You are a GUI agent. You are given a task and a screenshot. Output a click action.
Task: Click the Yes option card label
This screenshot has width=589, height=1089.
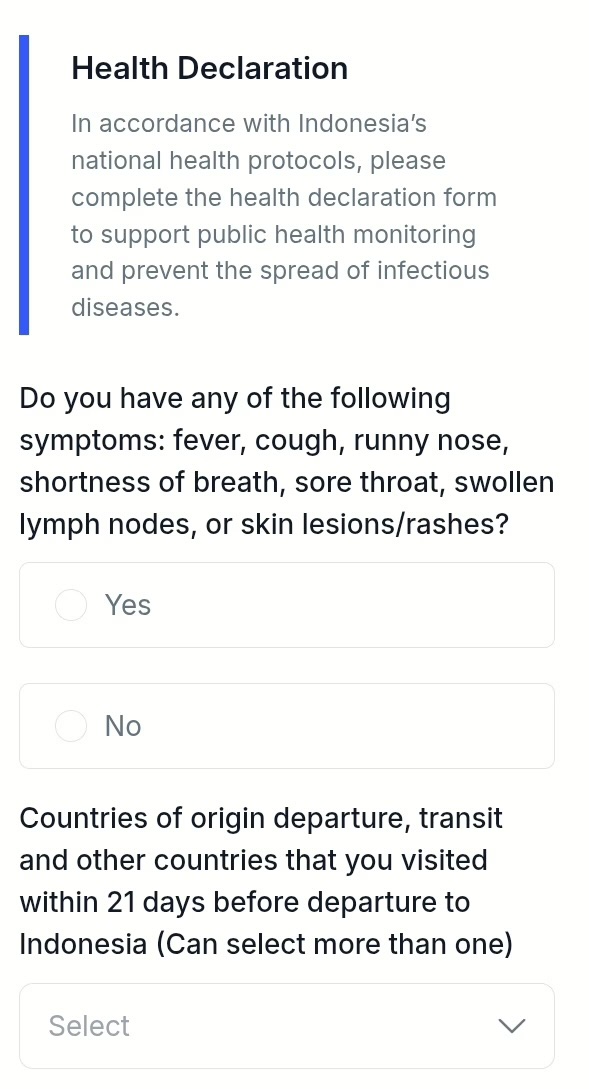(x=128, y=605)
